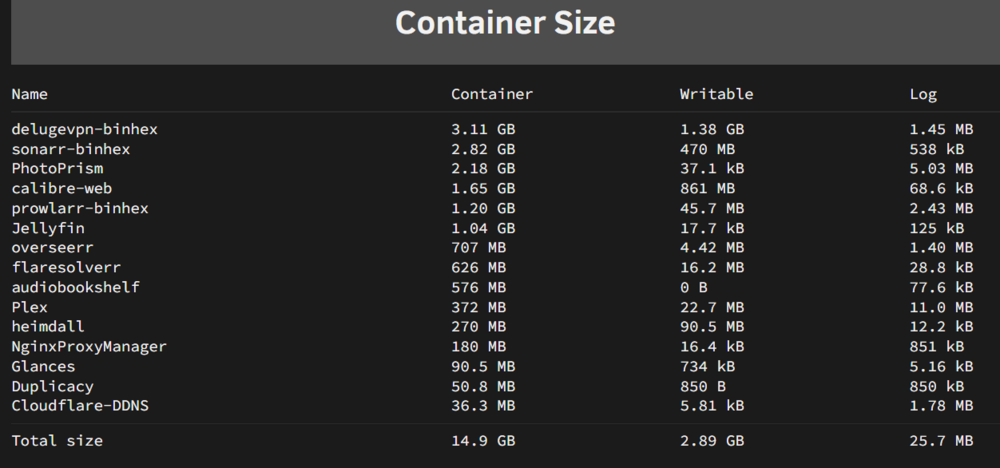This screenshot has width=1000, height=468.
Task: Click the Jellyfin container name
Action: pyautogui.click(x=48, y=228)
